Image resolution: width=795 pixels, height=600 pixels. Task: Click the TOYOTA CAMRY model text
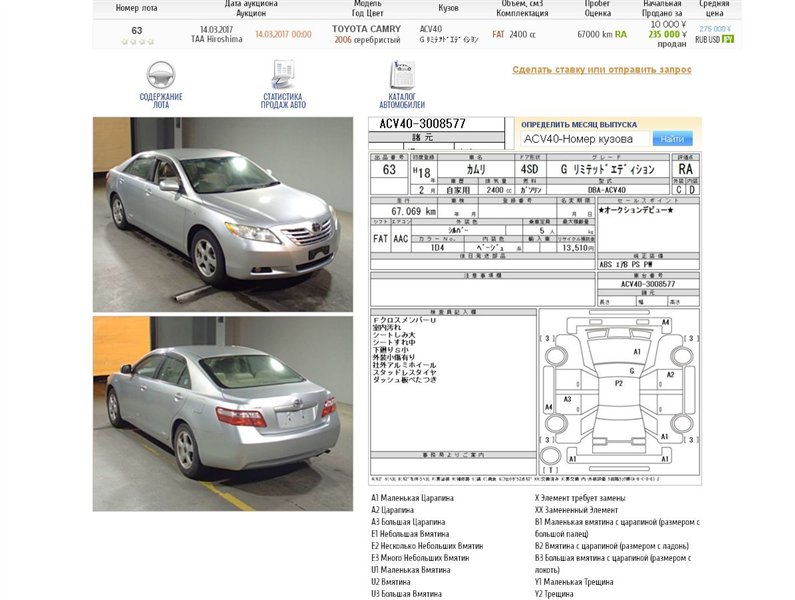pyautogui.click(x=367, y=29)
